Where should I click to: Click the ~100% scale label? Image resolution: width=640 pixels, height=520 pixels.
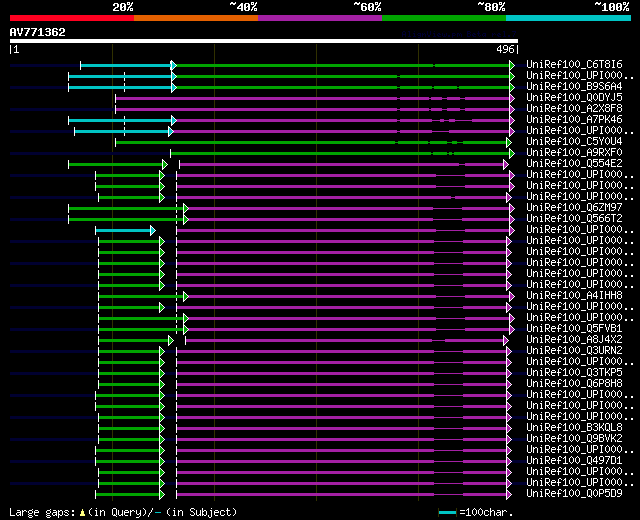pos(612,7)
